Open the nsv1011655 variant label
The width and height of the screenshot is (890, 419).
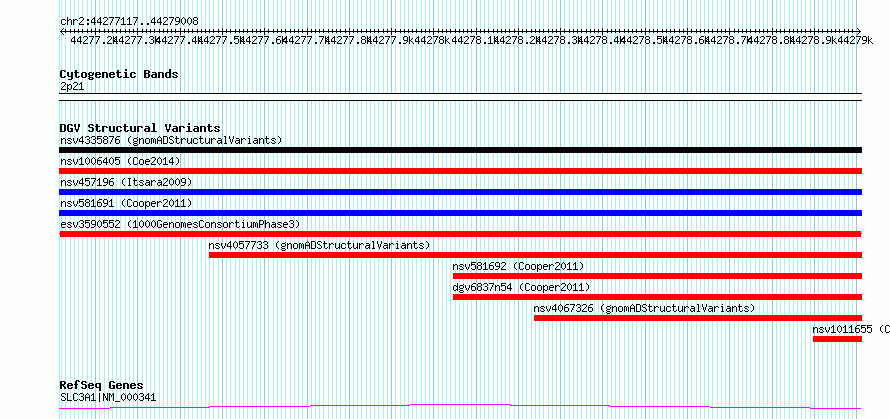tap(851, 329)
